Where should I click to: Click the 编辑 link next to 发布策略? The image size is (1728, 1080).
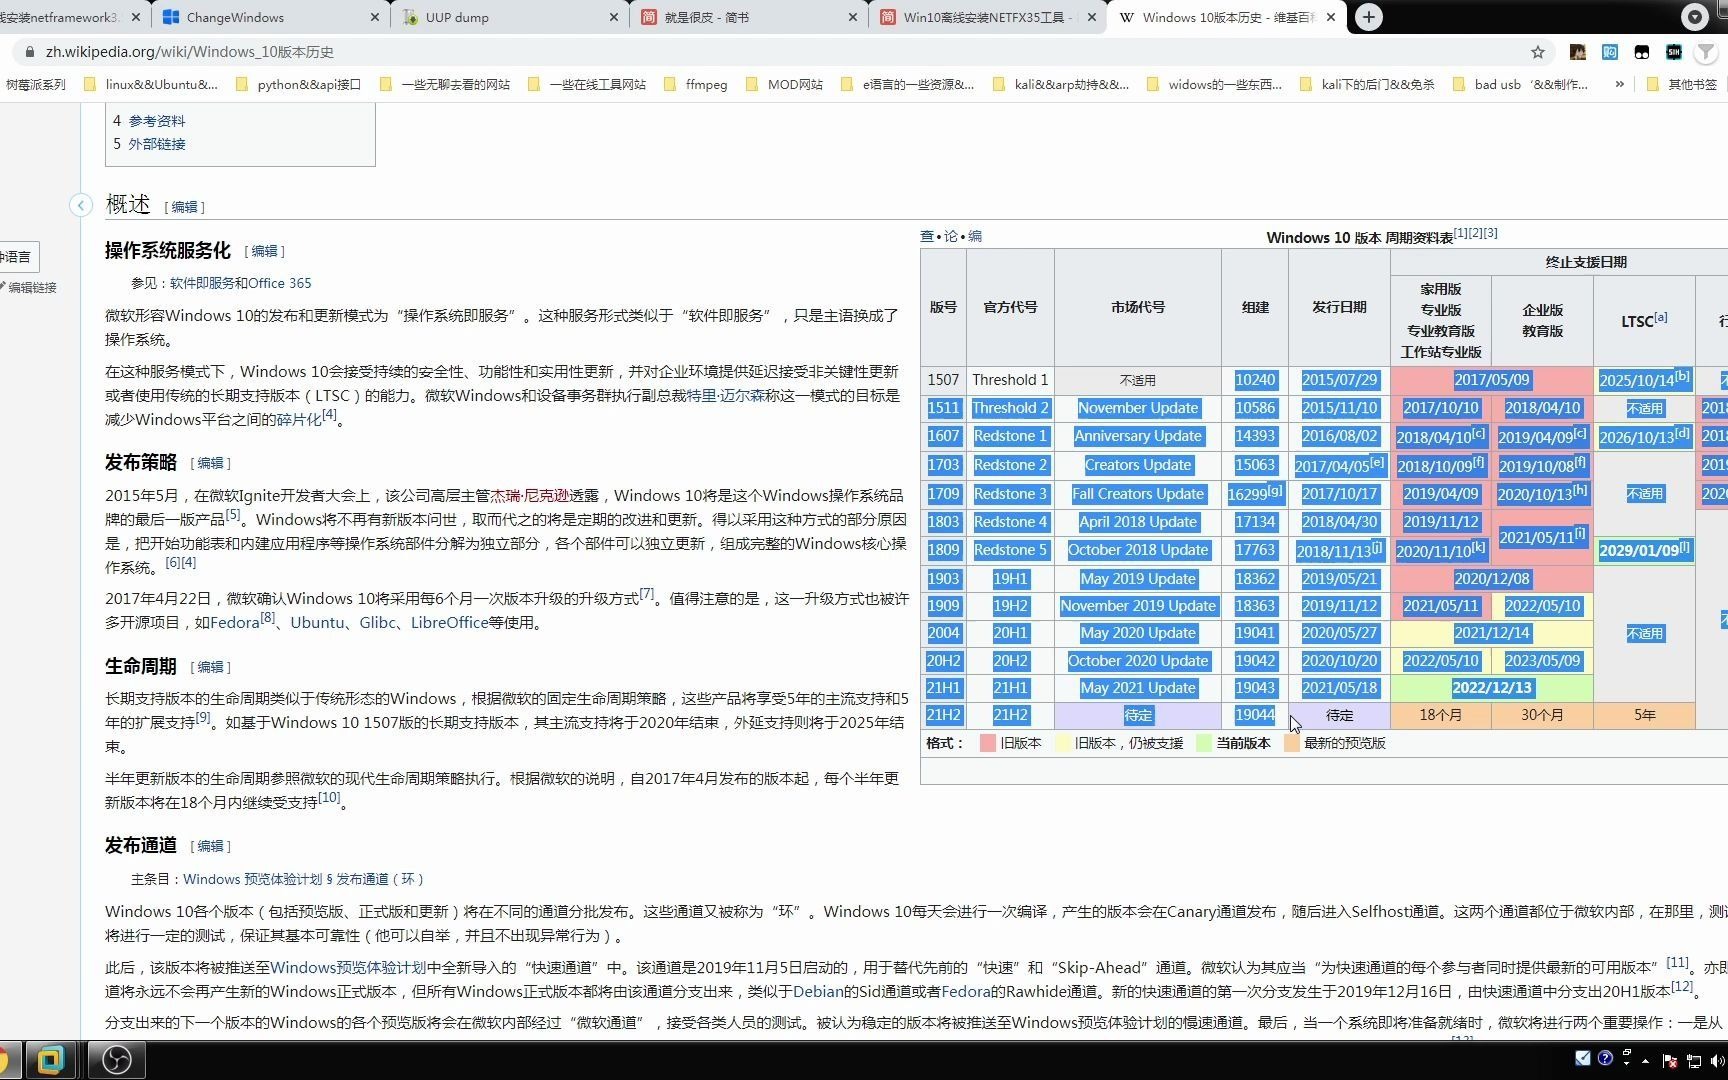(x=211, y=462)
